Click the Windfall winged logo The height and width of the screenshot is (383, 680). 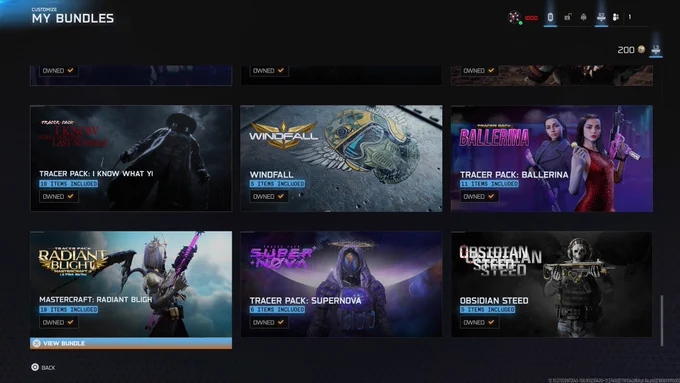pos(283,134)
